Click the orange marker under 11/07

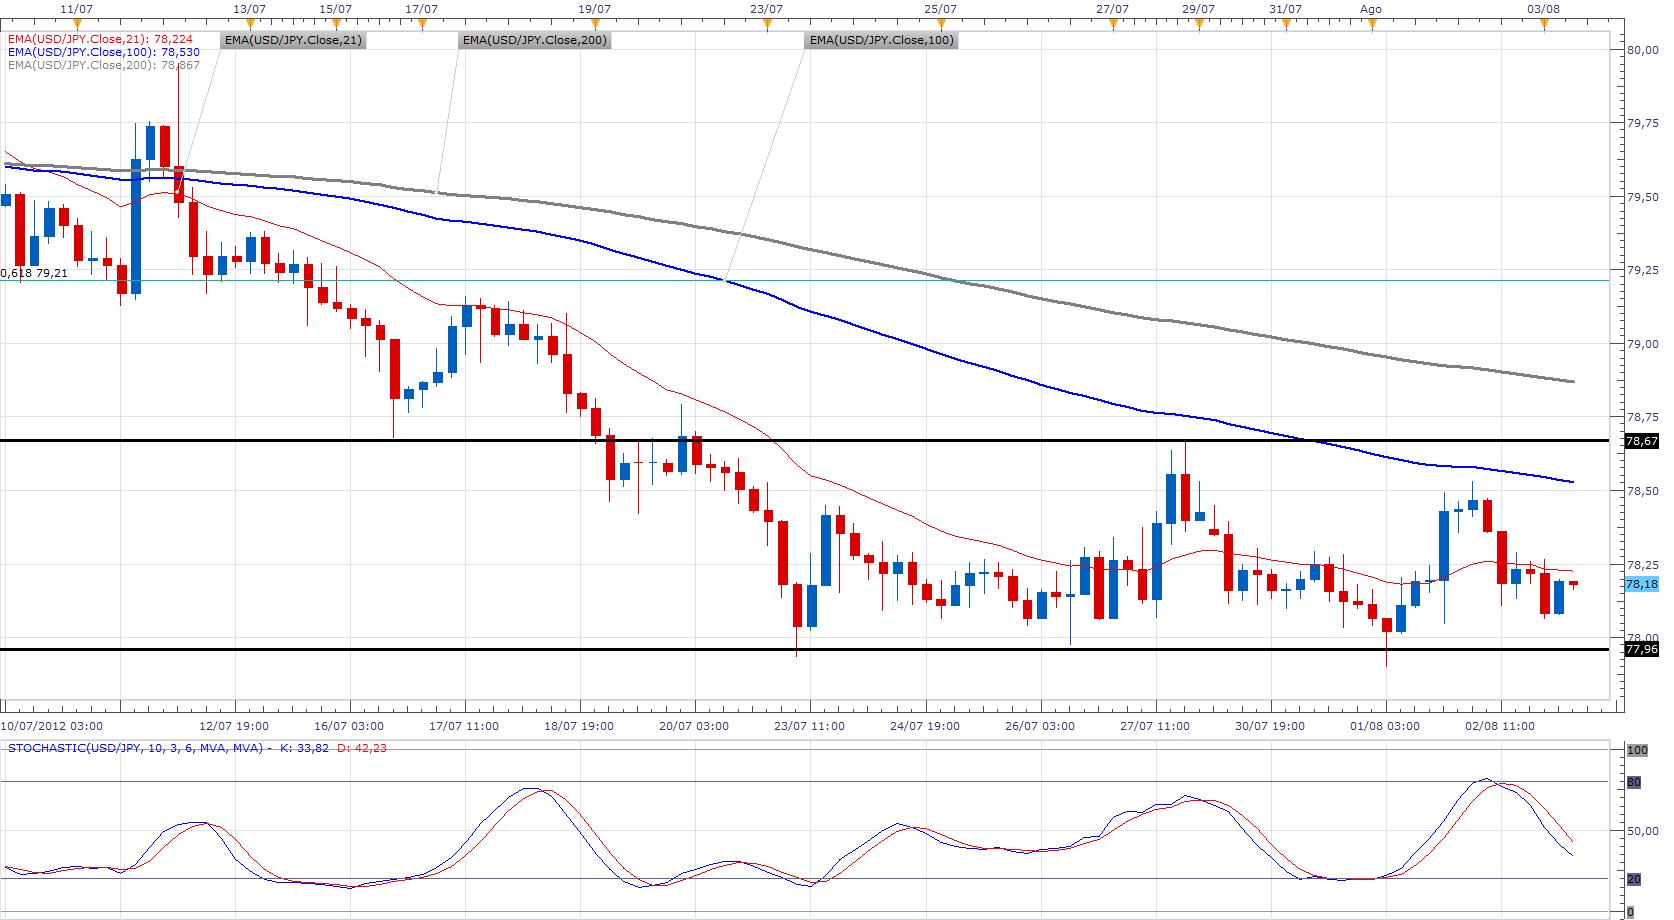(77, 23)
